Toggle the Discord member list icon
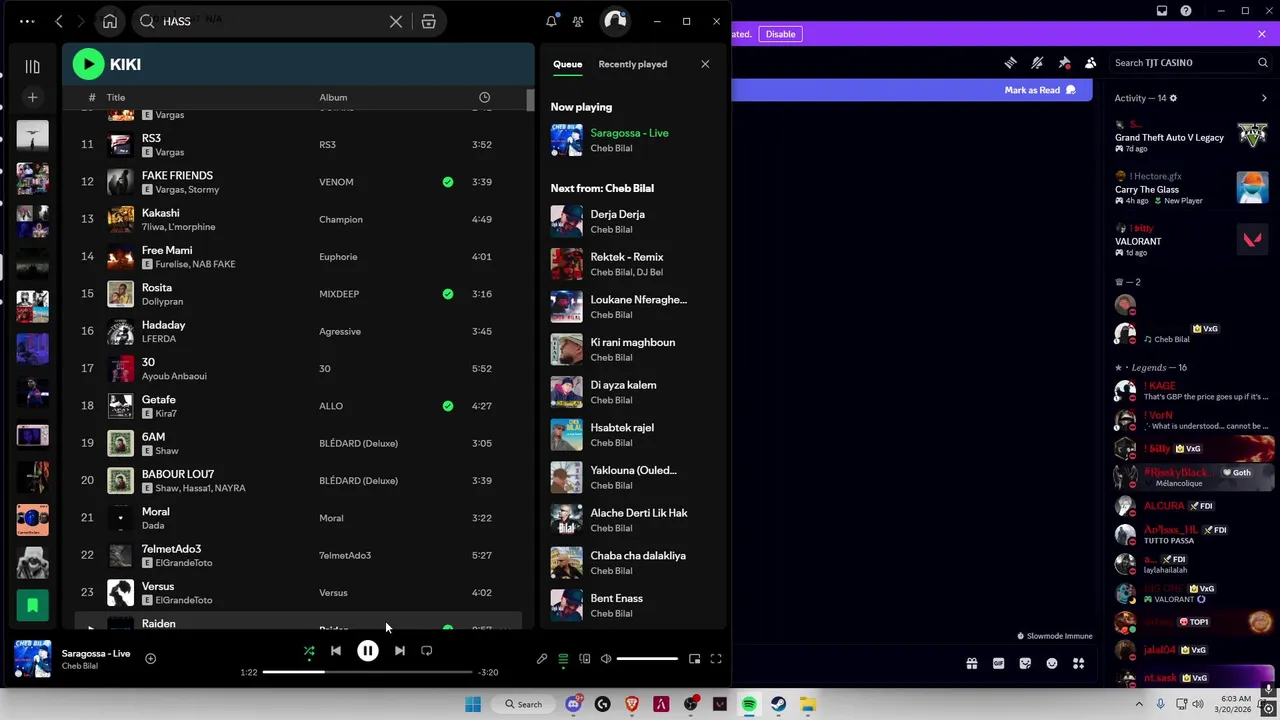Image resolution: width=1280 pixels, height=720 pixels. coord(1090,62)
